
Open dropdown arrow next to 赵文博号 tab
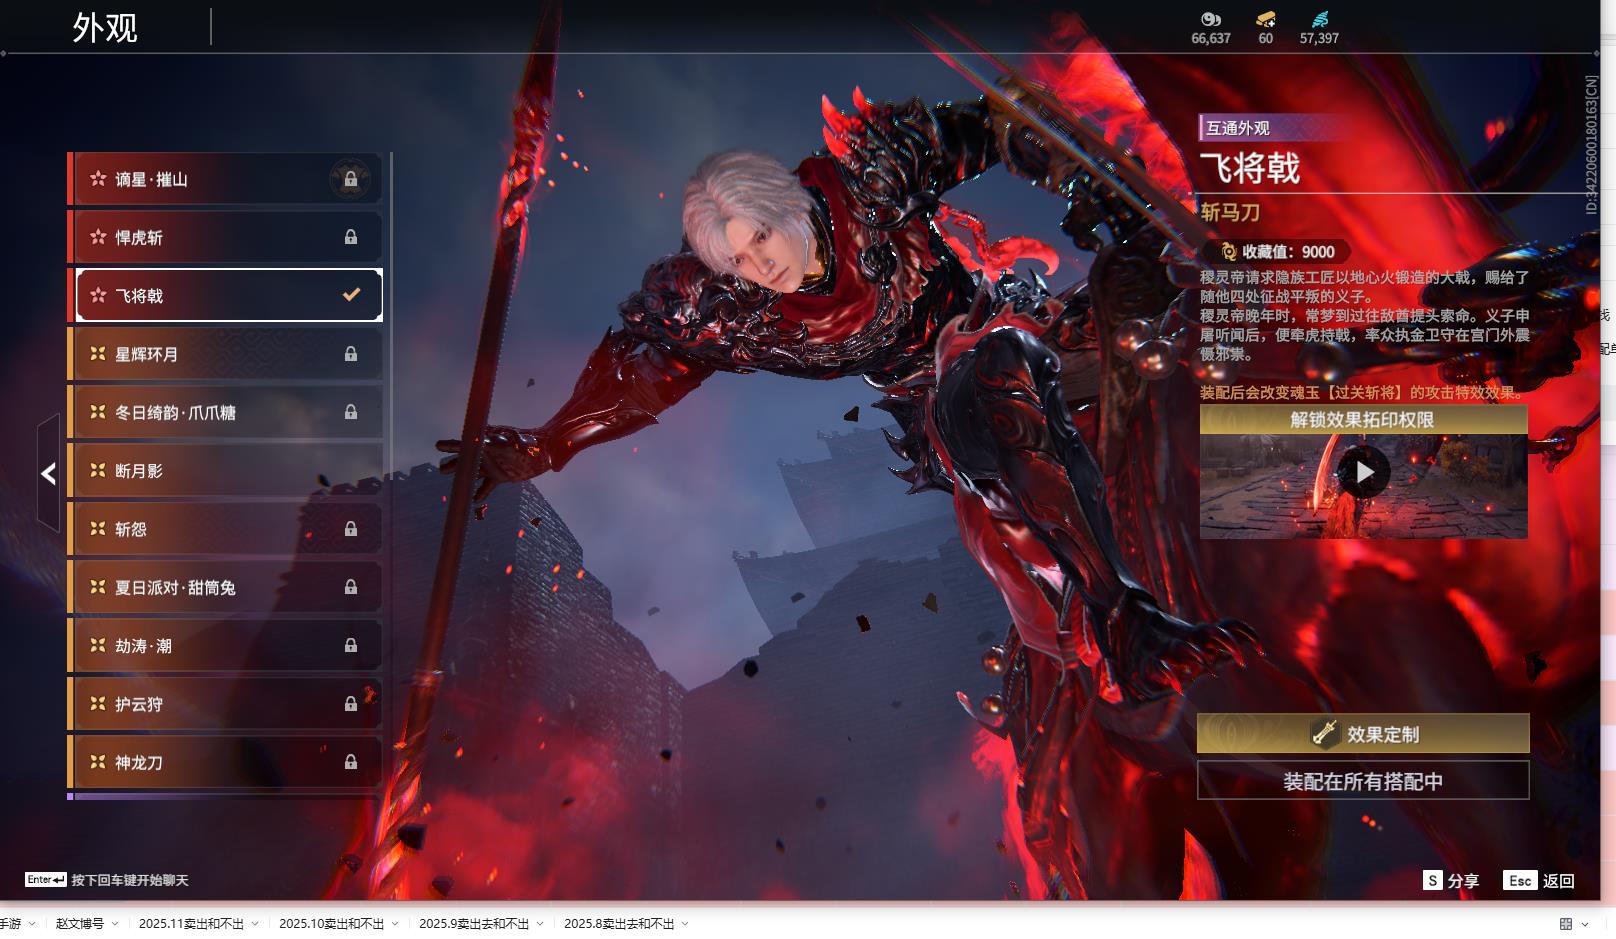coord(115,924)
